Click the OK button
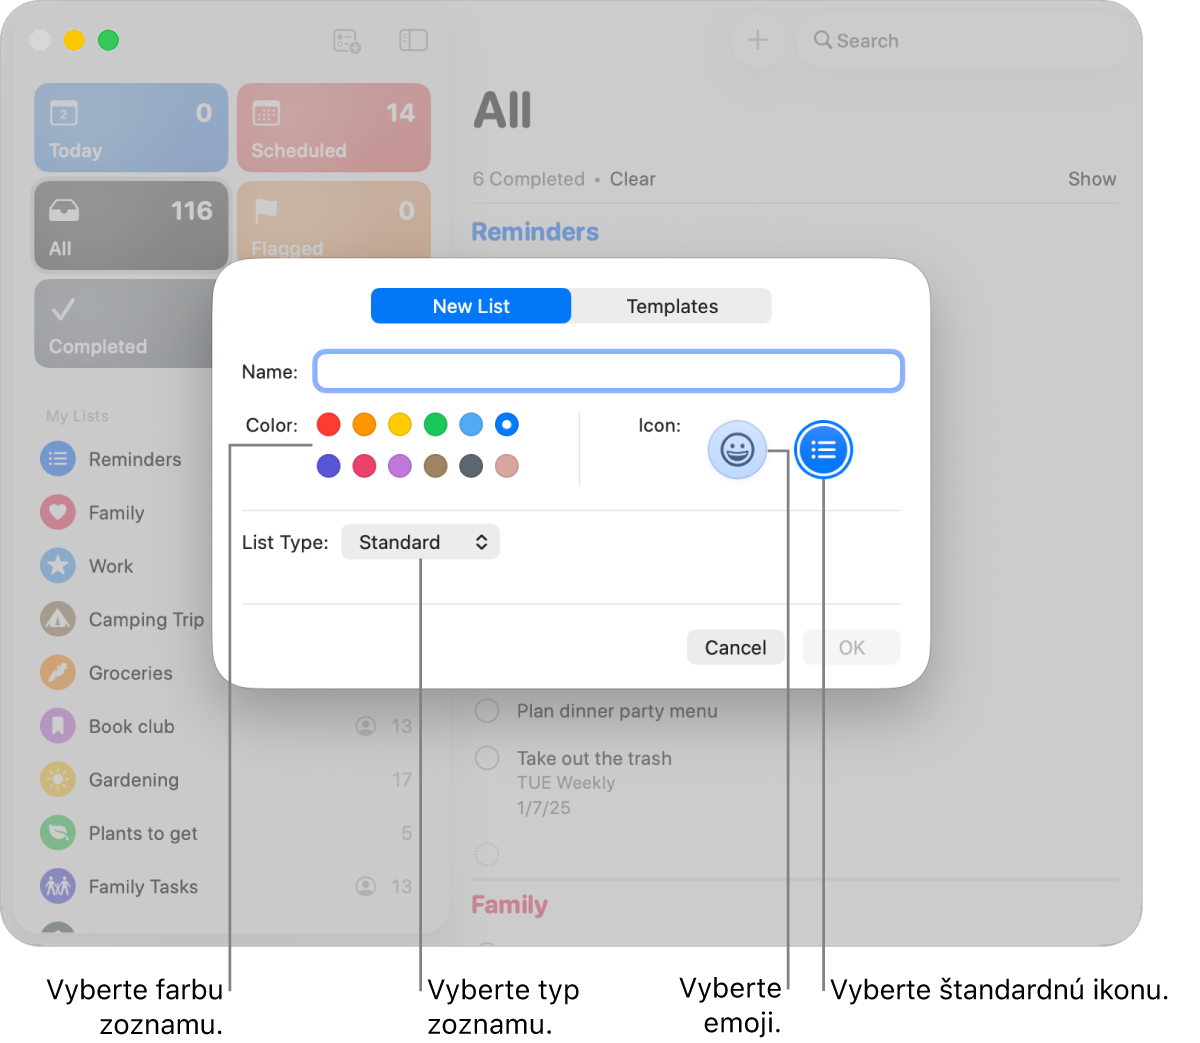 coord(852,647)
